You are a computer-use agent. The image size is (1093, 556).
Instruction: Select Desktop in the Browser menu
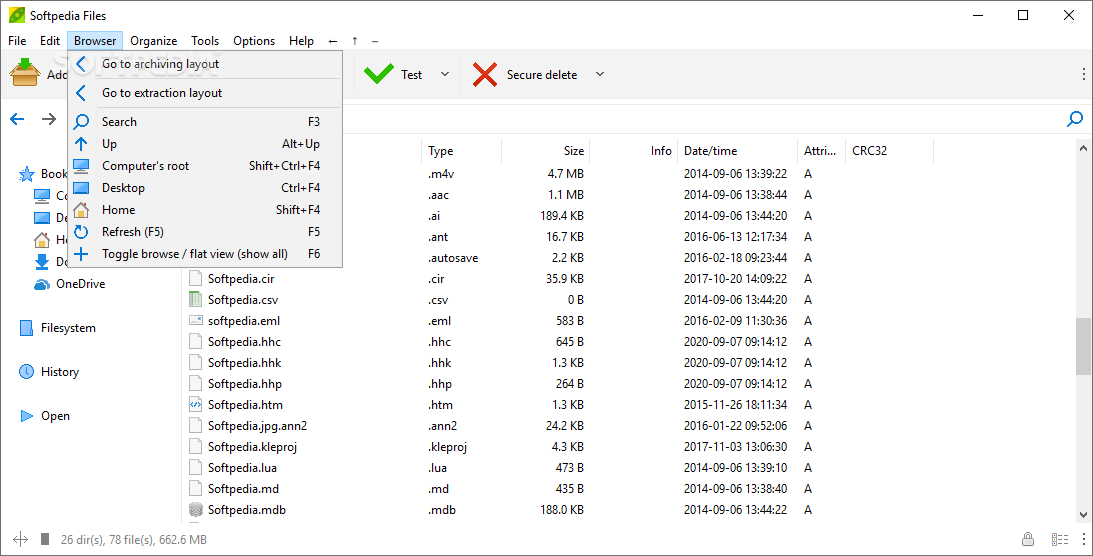[x=205, y=188]
